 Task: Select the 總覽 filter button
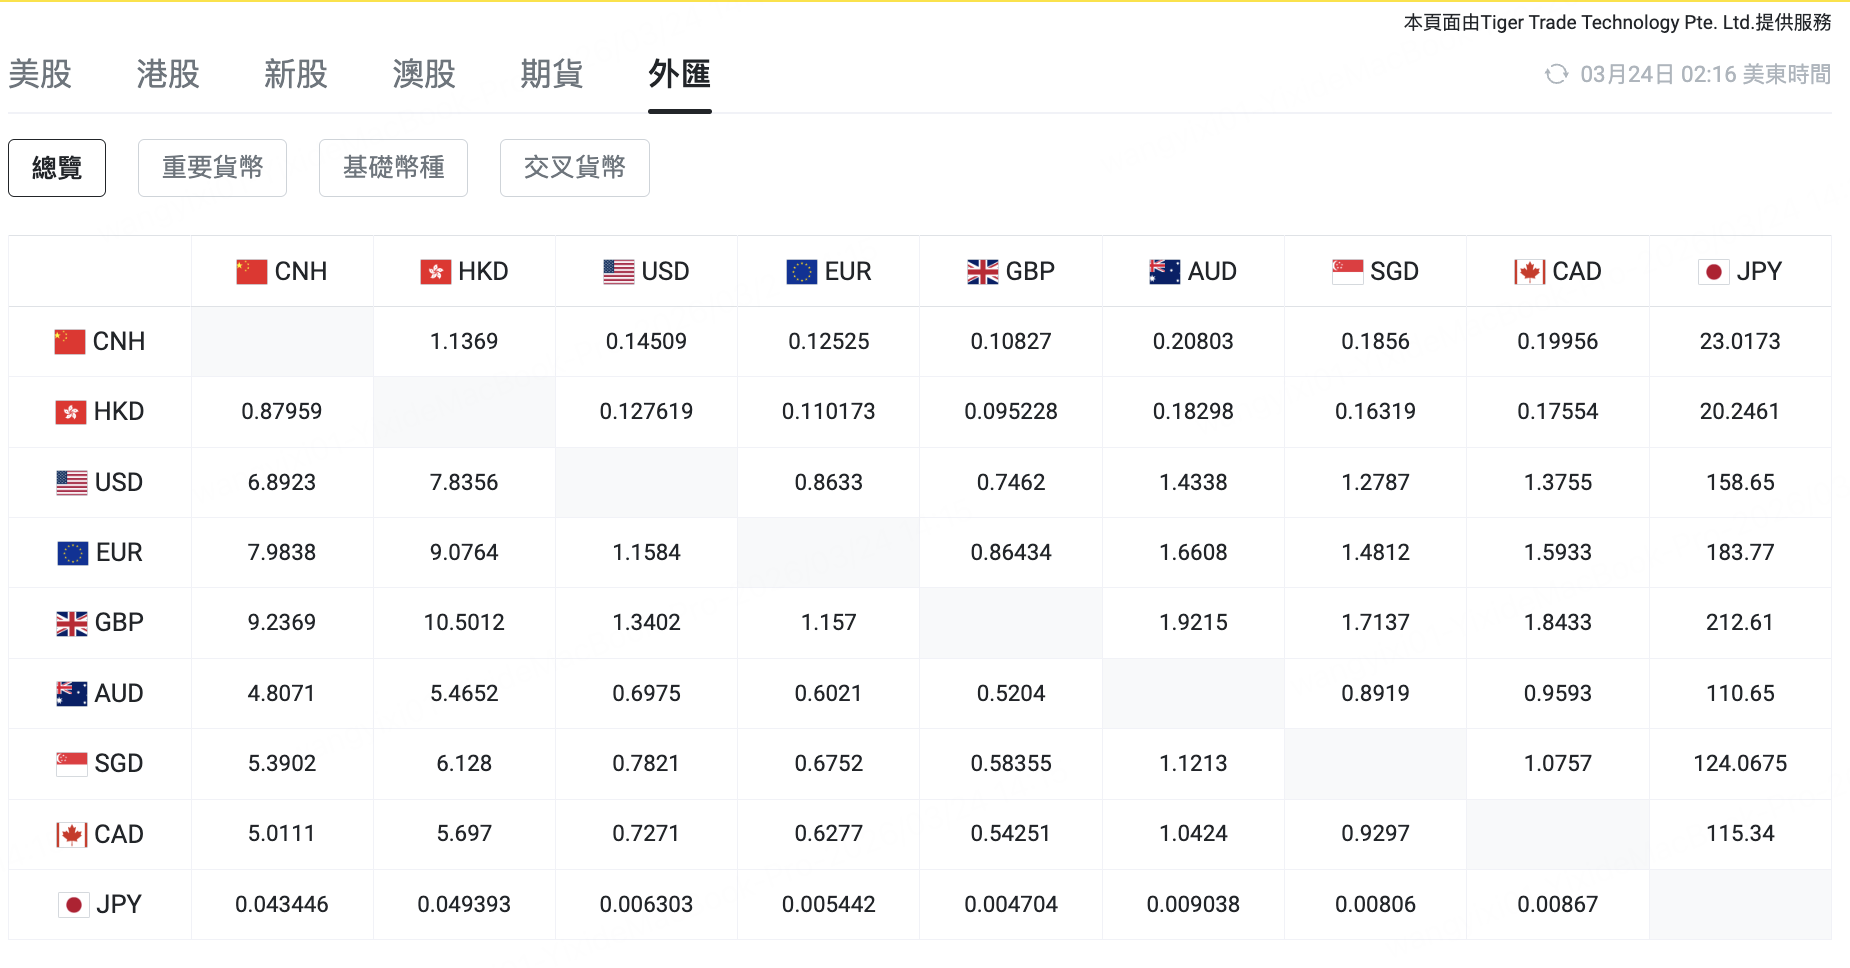[x=57, y=168]
